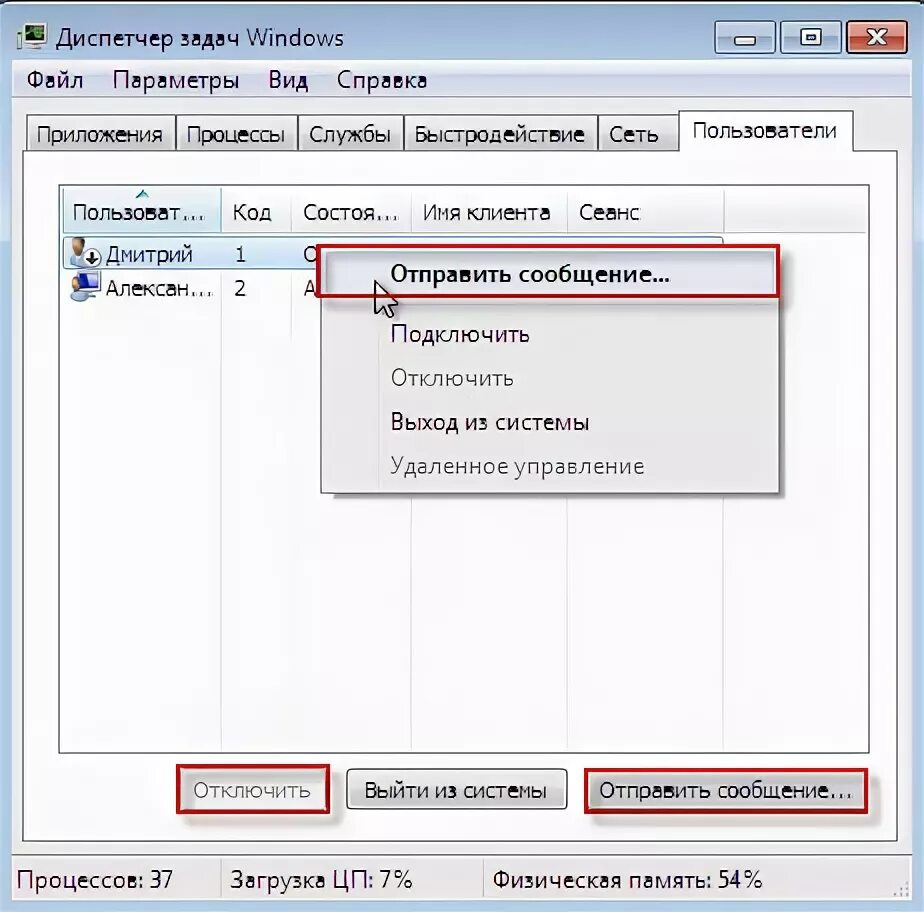Sort by the Код column header
The height and width of the screenshot is (912, 924).
pos(256,210)
